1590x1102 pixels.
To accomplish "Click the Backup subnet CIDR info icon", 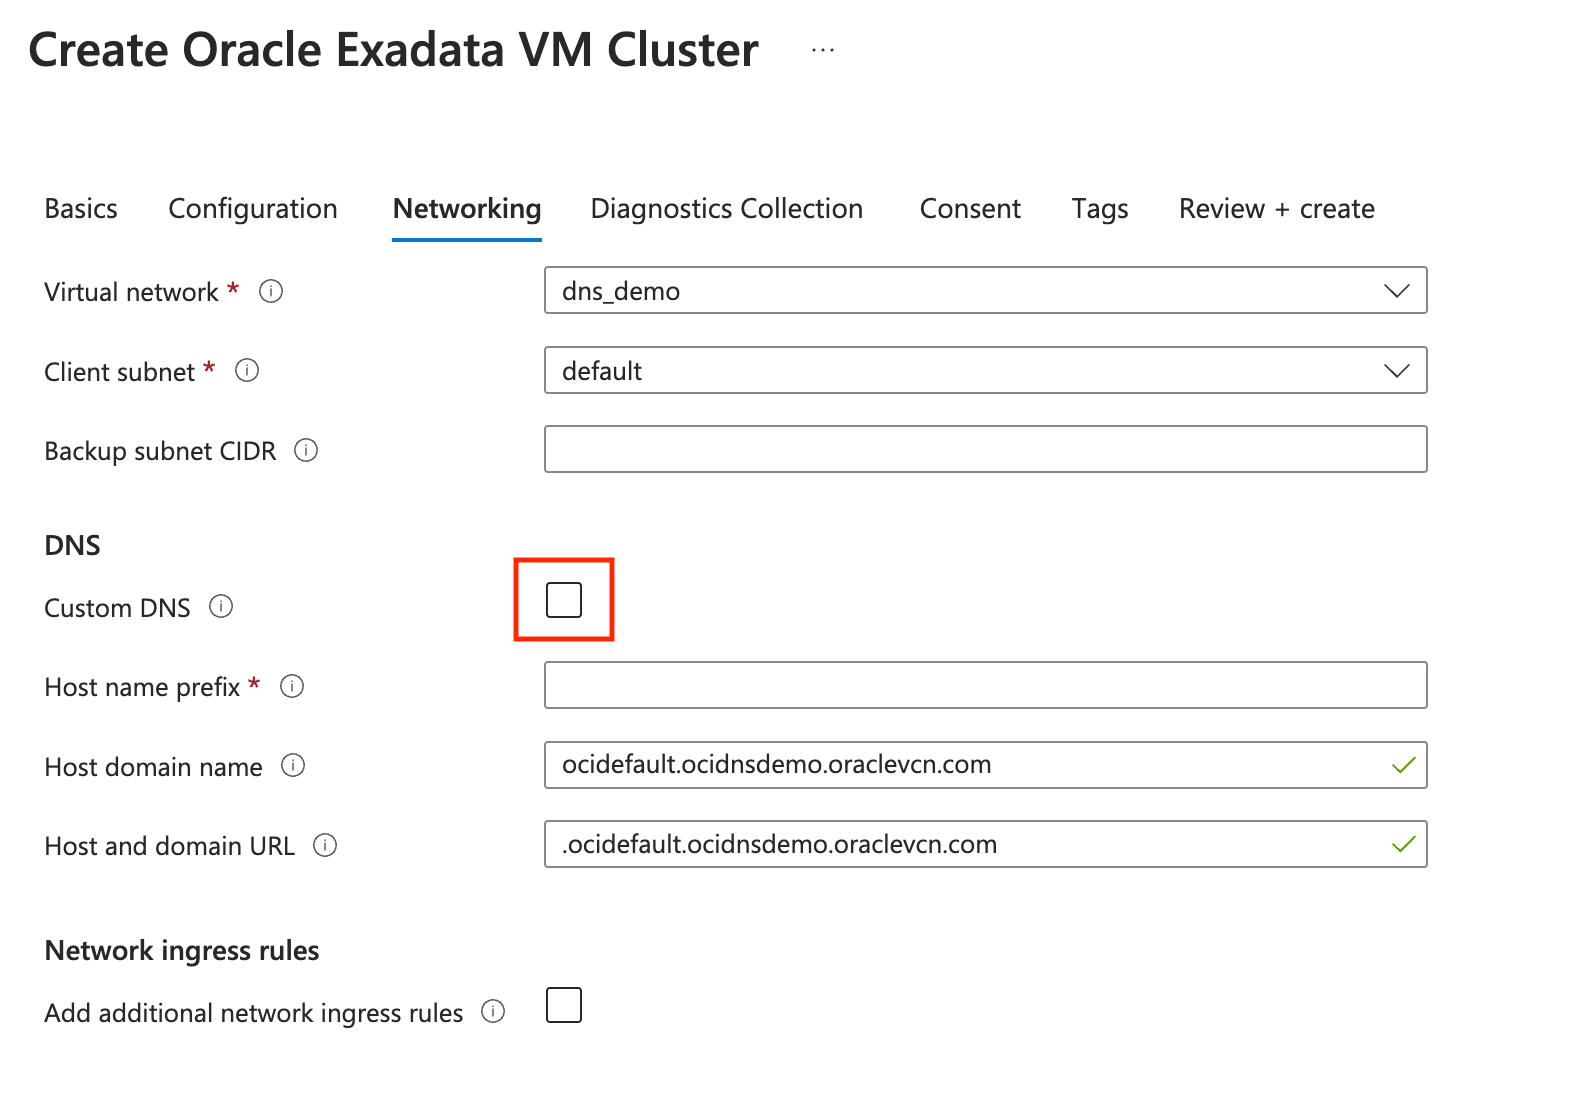I will [306, 450].
